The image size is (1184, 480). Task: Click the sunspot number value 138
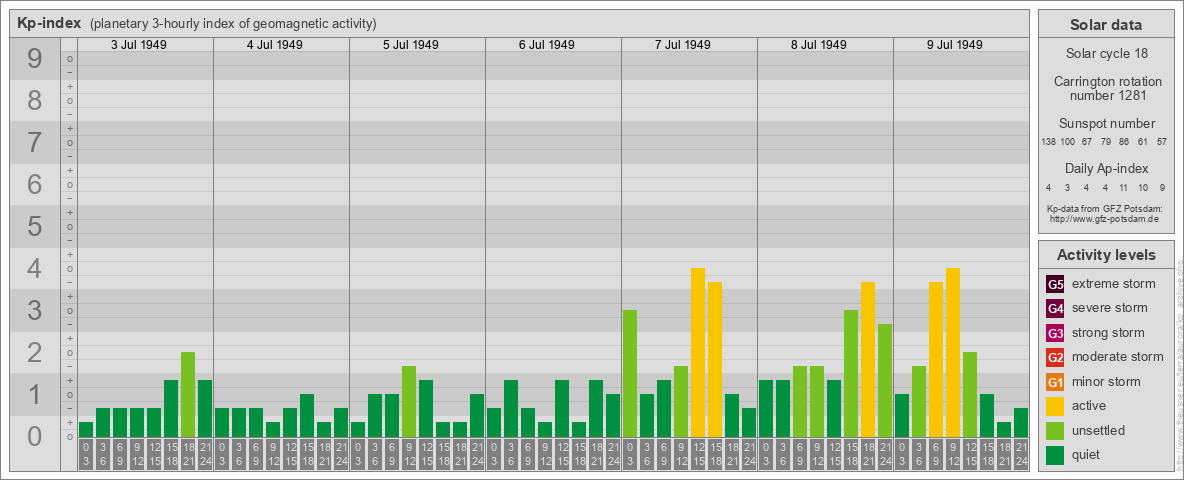point(1048,142)
